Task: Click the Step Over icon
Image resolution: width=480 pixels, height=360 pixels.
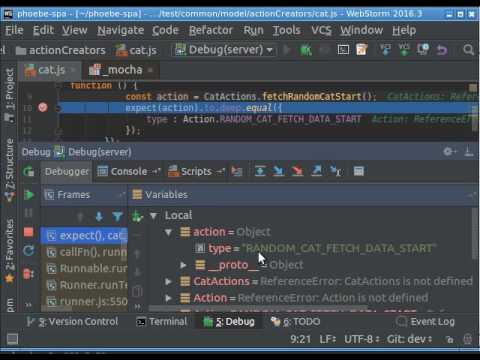Action: pyautogui.click(x=260, y=171)
